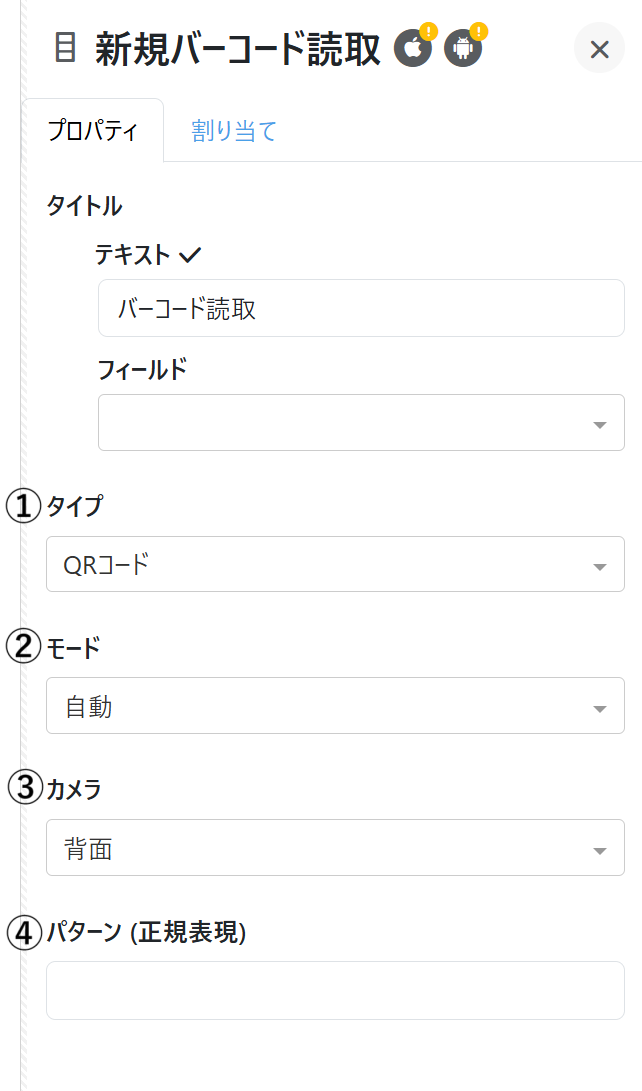Open the カメラ dropdown showing 背面
The image size is (642, 1091).
[335, 848]
